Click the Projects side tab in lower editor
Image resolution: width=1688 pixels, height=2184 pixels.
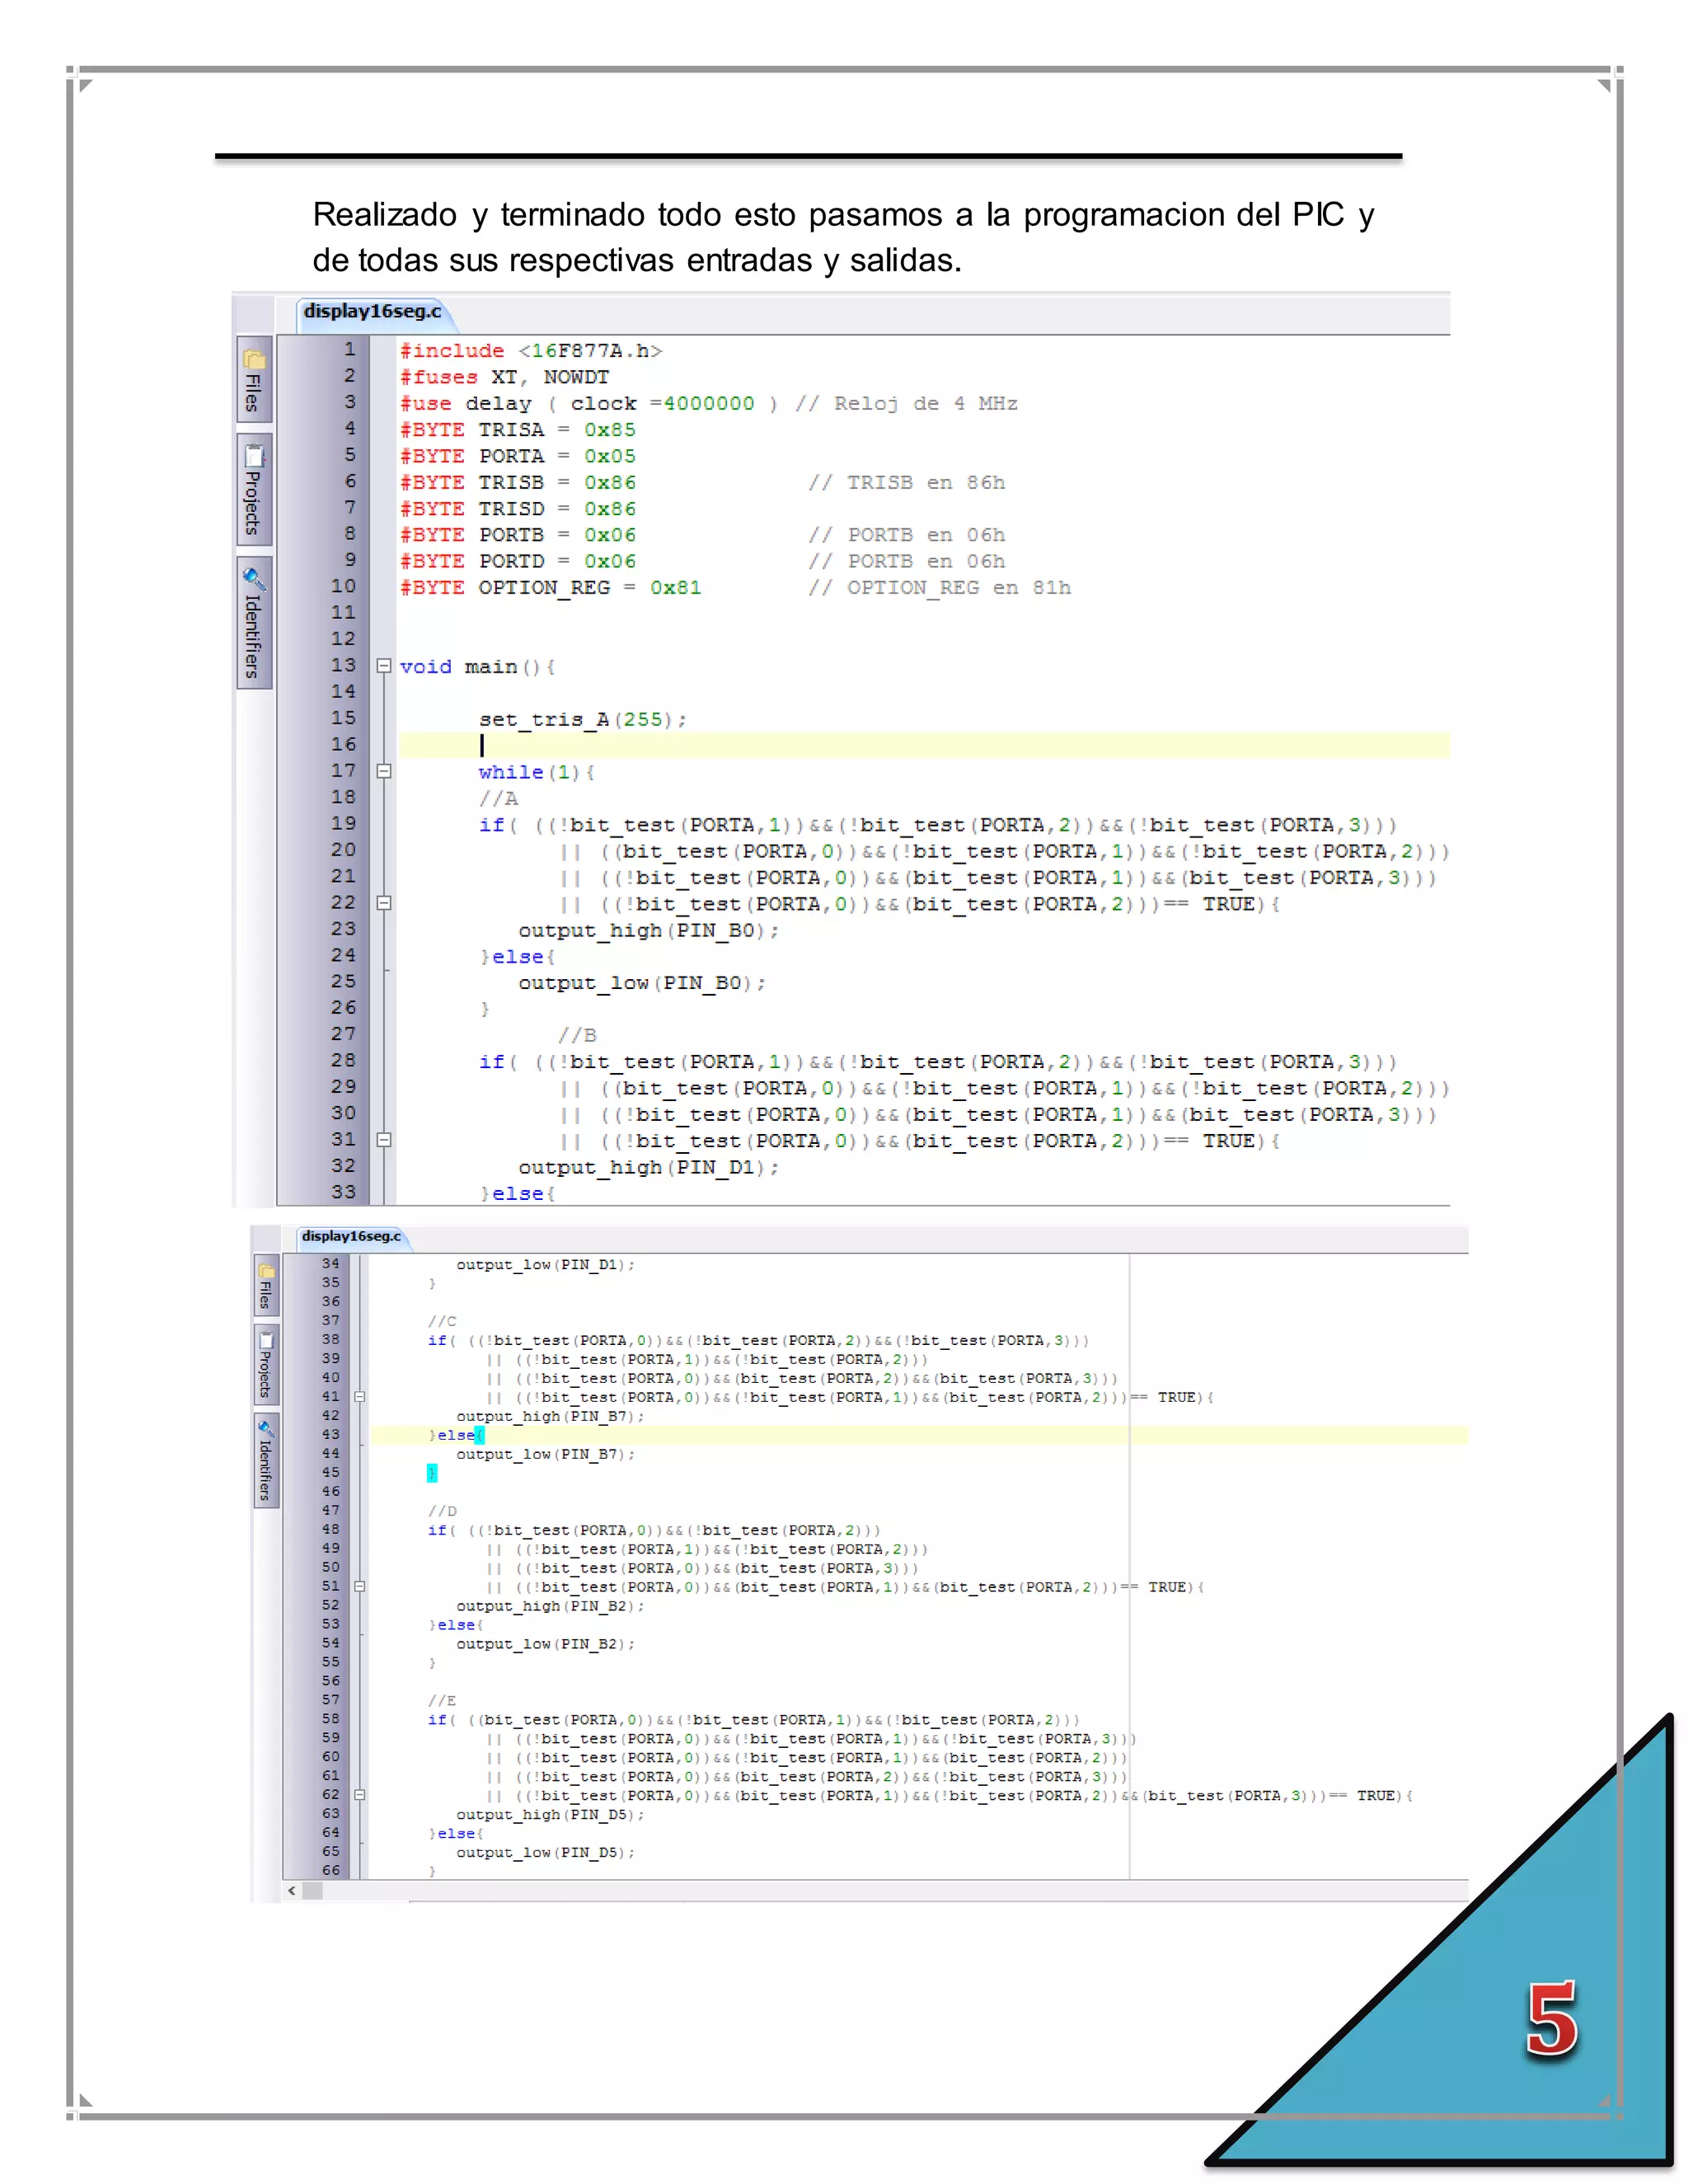[265, 1364]
